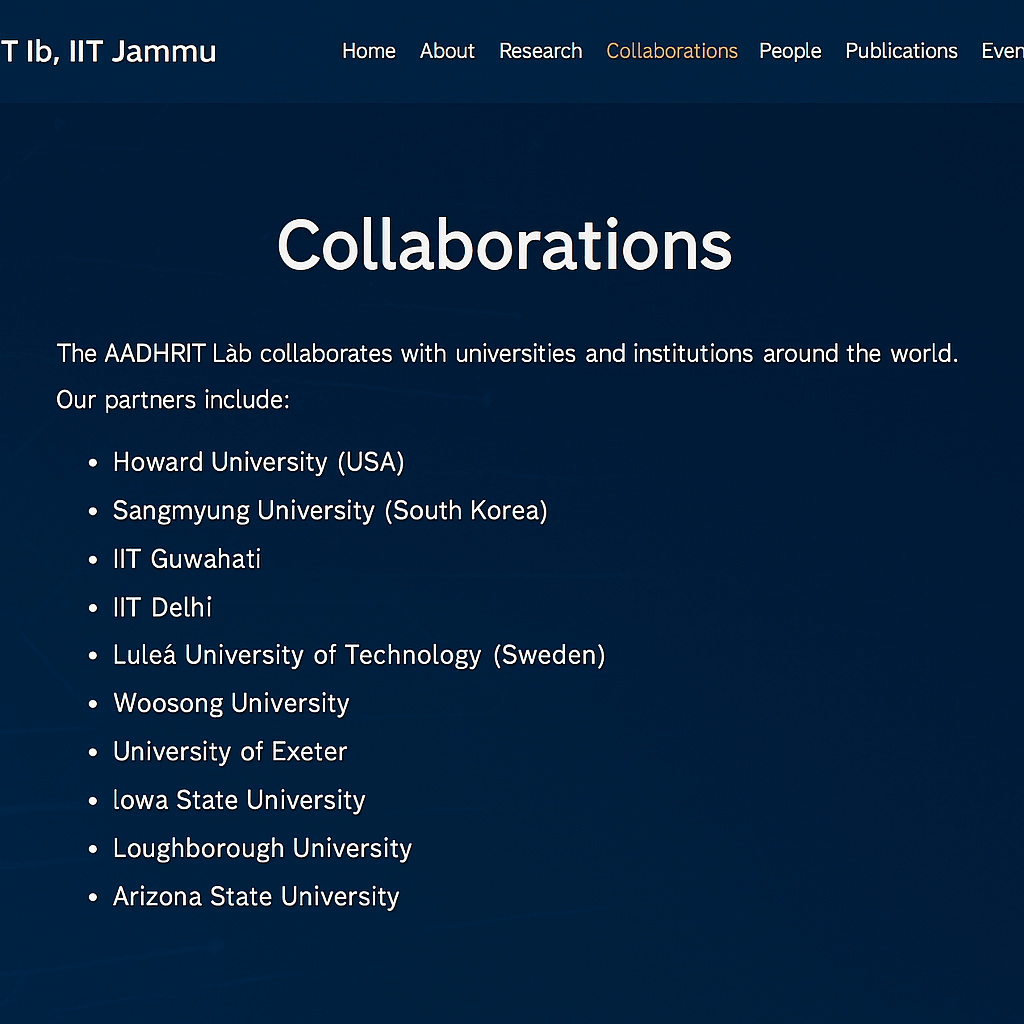This screenshot has width=1024, height=1024.
Task: Select Howard University (USA) list entry
Action: point(258,462)
